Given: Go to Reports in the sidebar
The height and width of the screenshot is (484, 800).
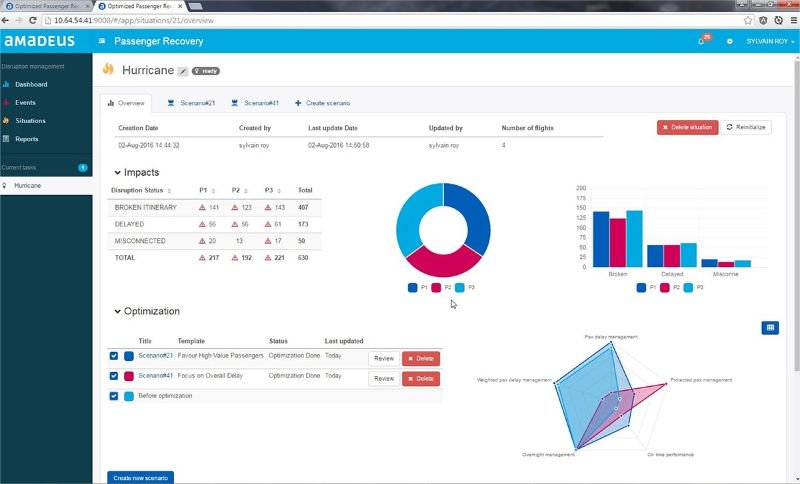Looking at the screenshot, I should [x=27, y=139].
